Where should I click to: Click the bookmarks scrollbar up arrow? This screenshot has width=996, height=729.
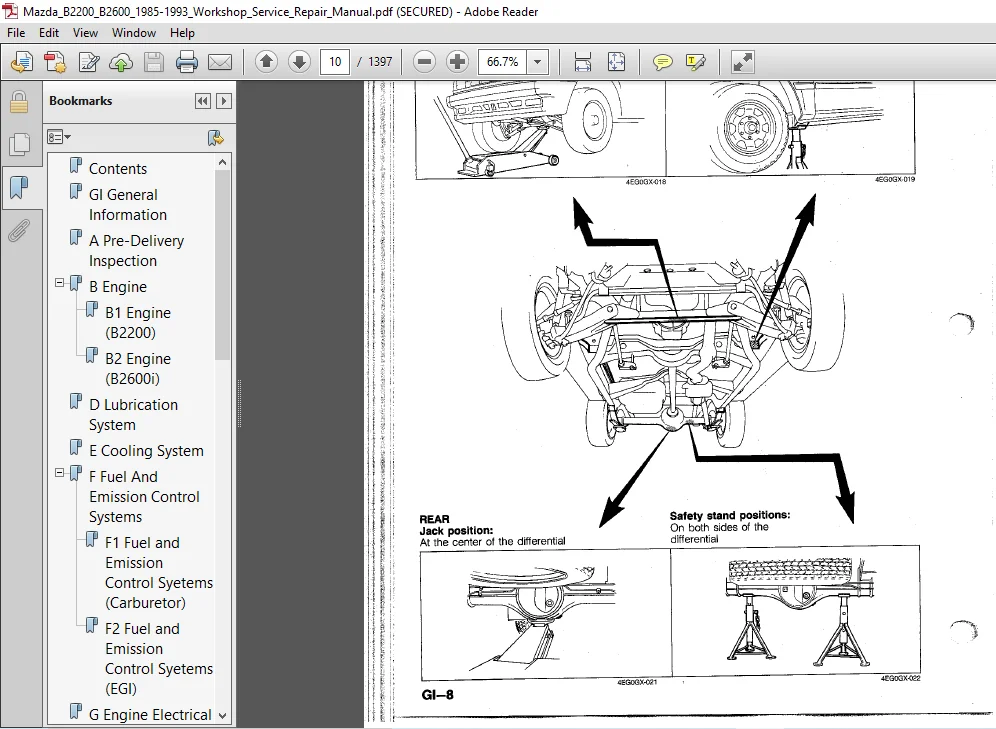(x=222, y=163)
